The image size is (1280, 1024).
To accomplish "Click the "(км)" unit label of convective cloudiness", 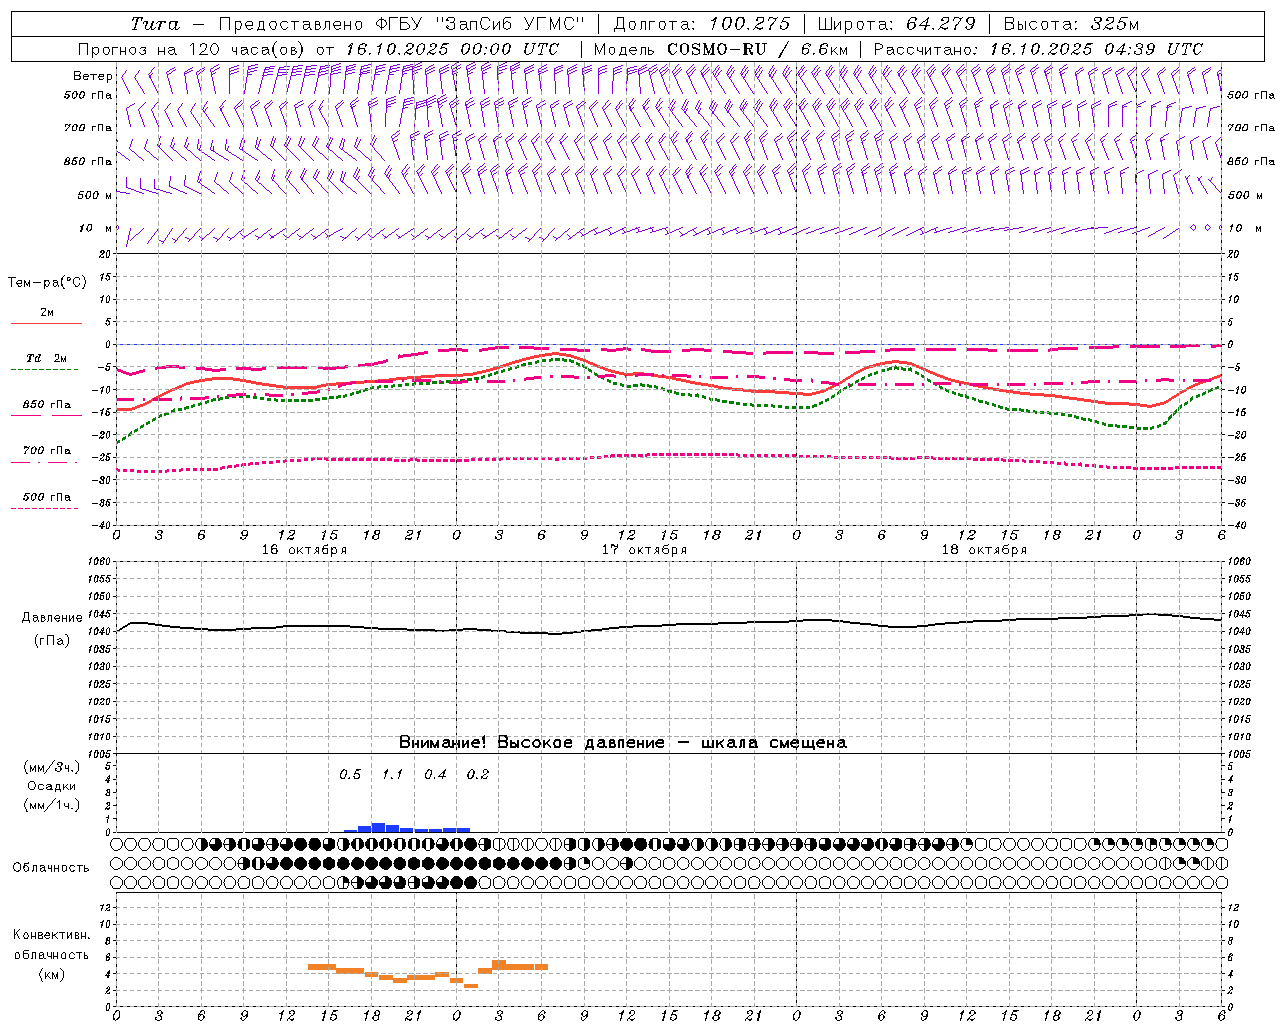I will tap(51, 974).
